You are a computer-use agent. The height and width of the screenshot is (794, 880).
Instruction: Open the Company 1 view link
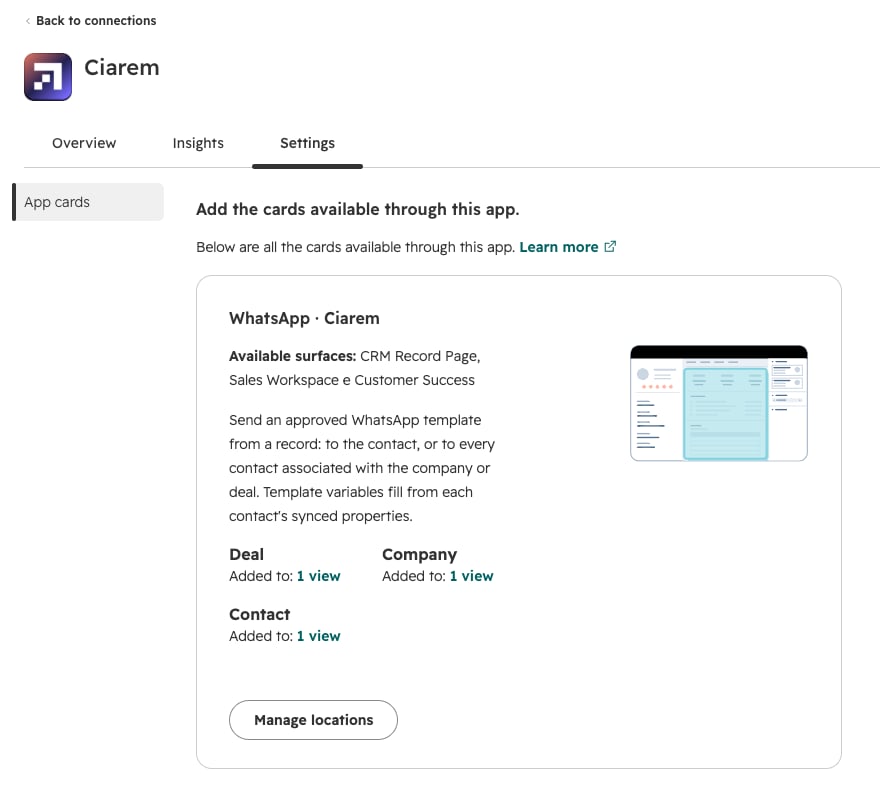(x=472, y=576)
